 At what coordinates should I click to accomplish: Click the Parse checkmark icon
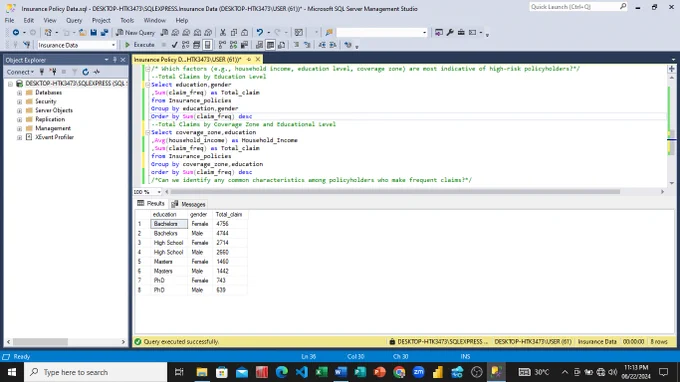coord(174,45)
